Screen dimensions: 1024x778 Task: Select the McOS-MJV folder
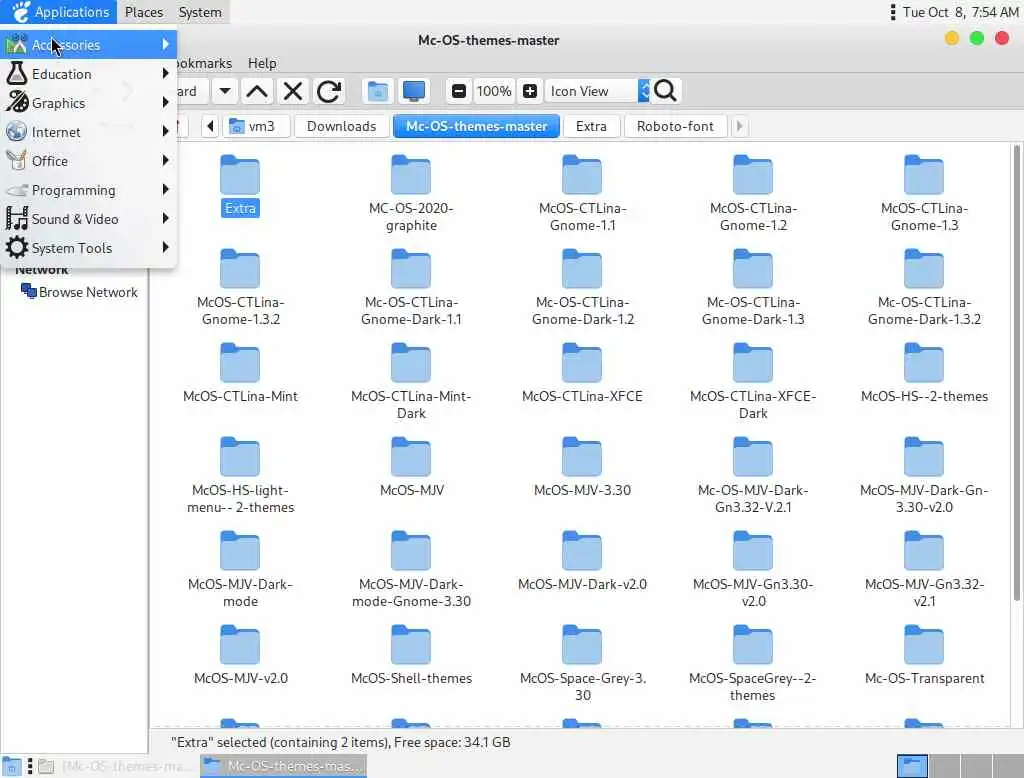click(411, 457)
